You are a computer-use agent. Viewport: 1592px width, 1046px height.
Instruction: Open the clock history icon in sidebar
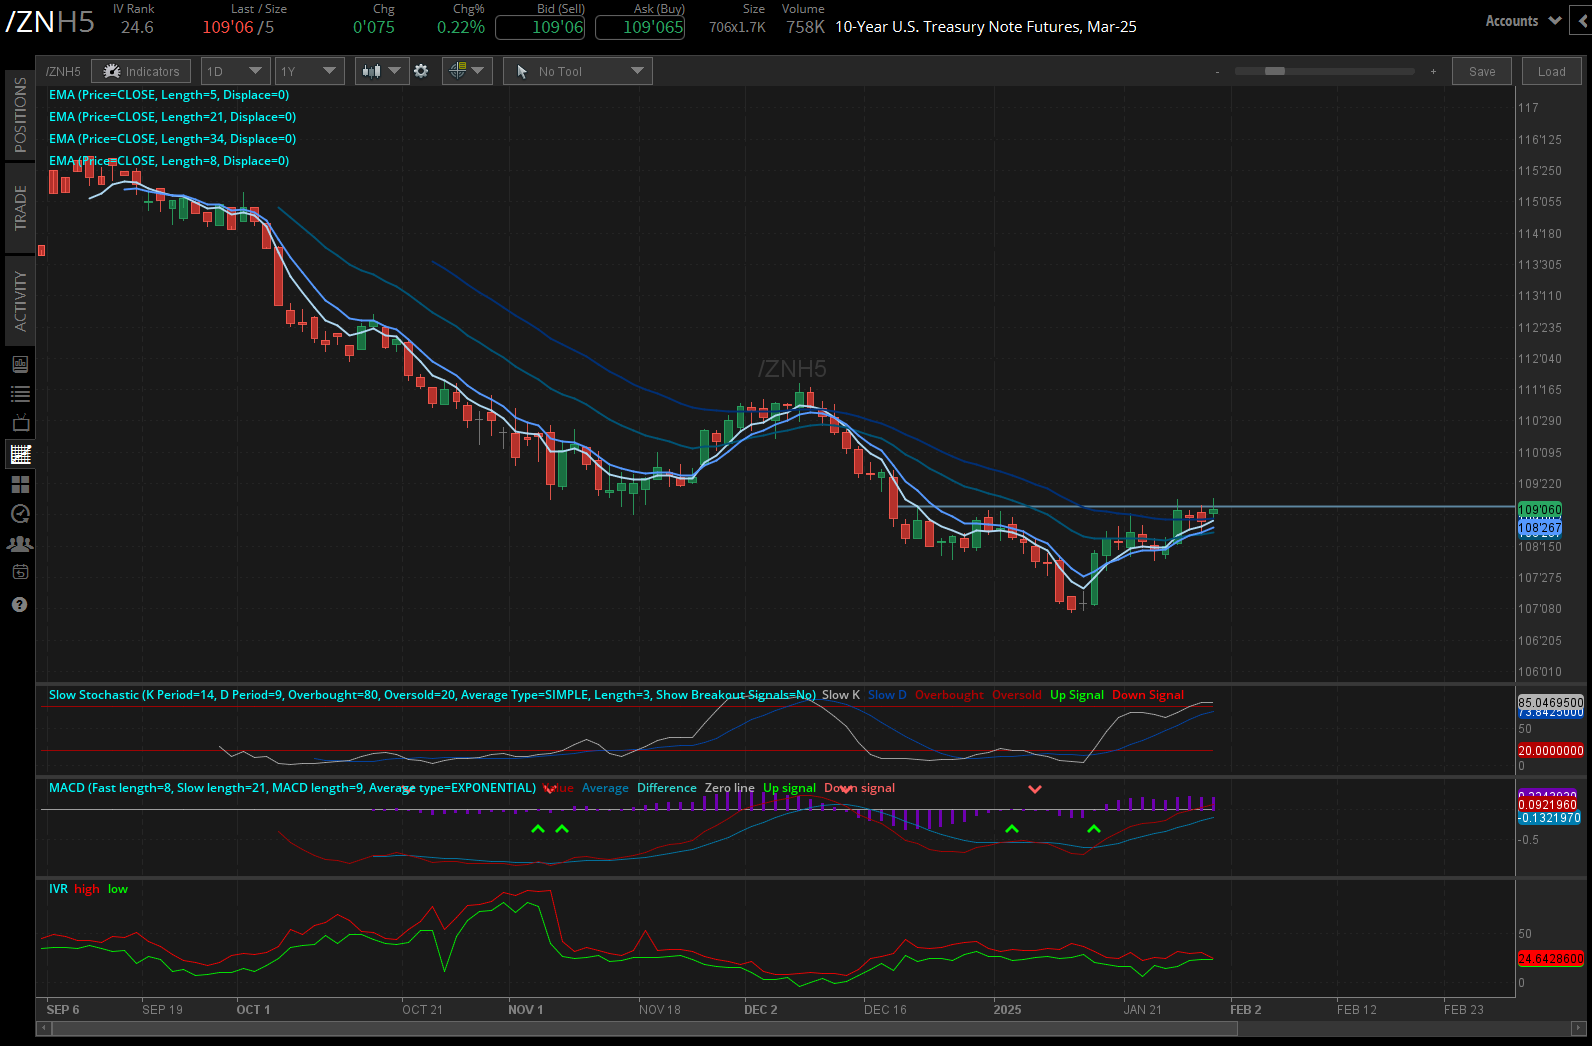20,514
